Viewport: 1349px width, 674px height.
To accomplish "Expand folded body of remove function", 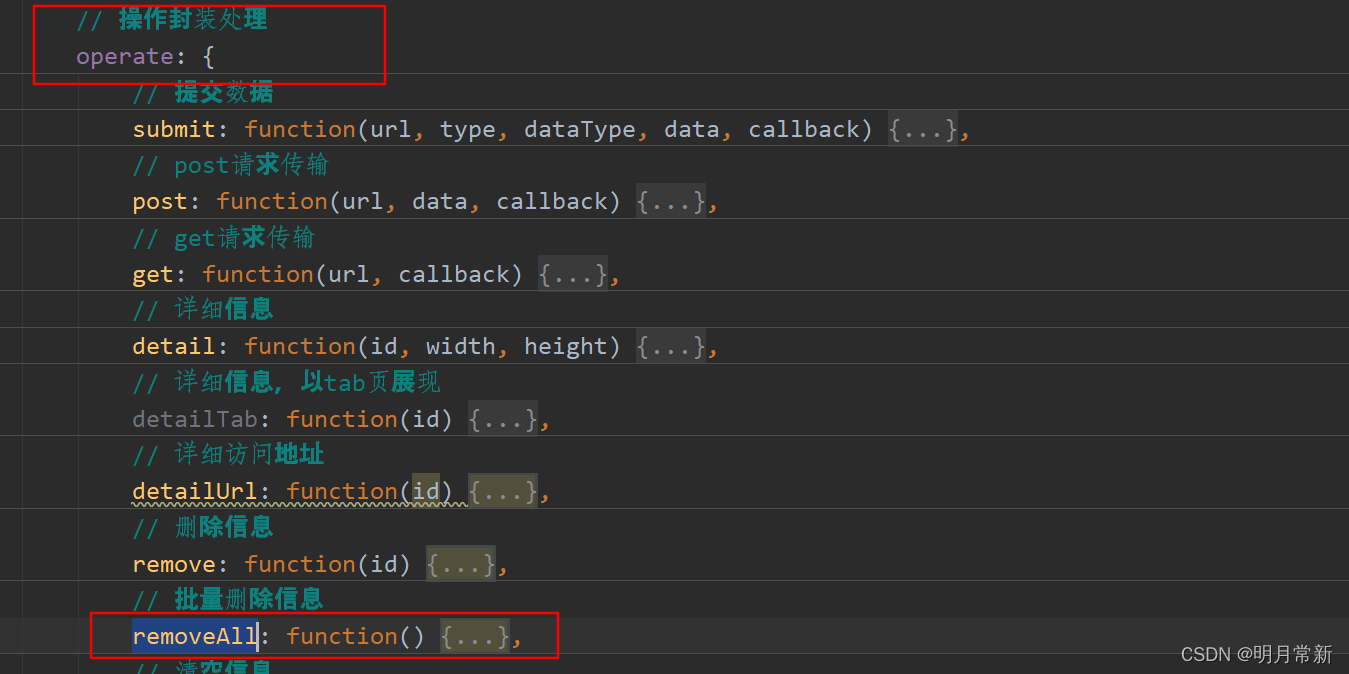I will tap(461, 564).
